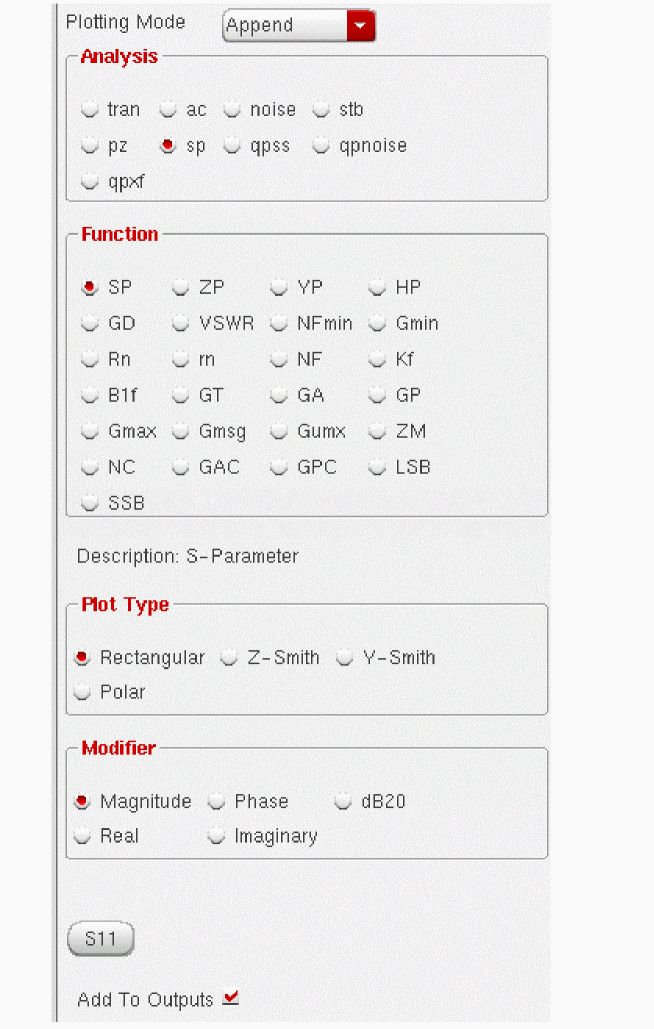Choose the GPC function option
This screenshot has height=1029, width=654.
coord(279,468)
